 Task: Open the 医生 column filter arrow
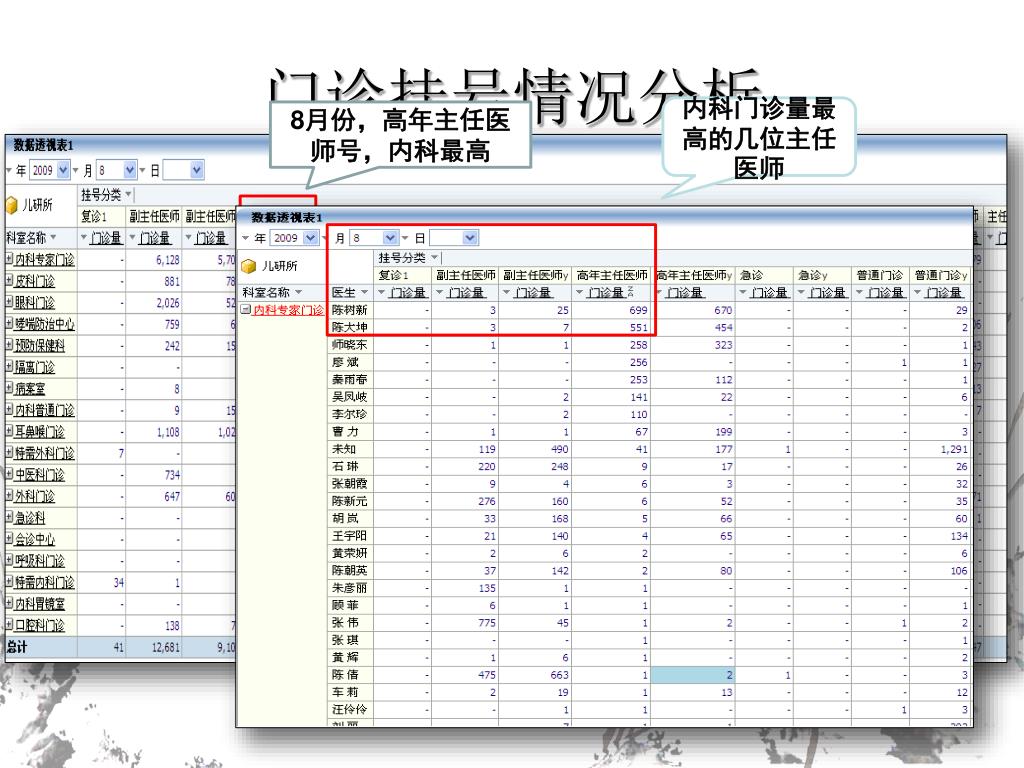pyautogui.click(x=365, y=292)
